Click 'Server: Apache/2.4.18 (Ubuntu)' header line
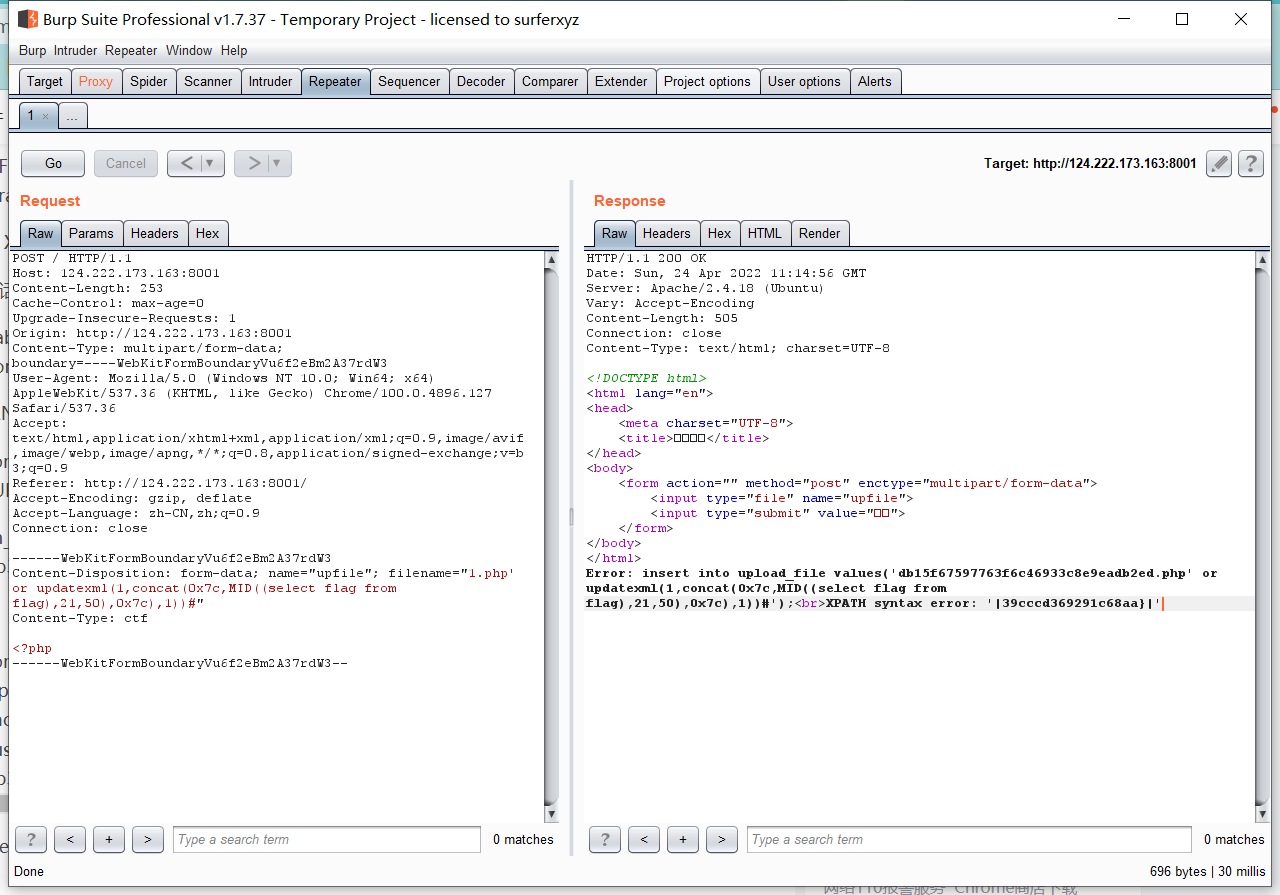Viewport: 1280px width, 895px height. [x=705, y=288]
